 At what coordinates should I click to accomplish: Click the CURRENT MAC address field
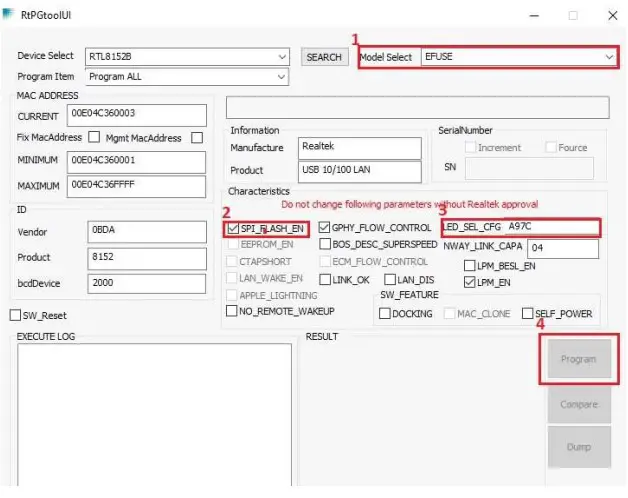(x=137, y=115)
